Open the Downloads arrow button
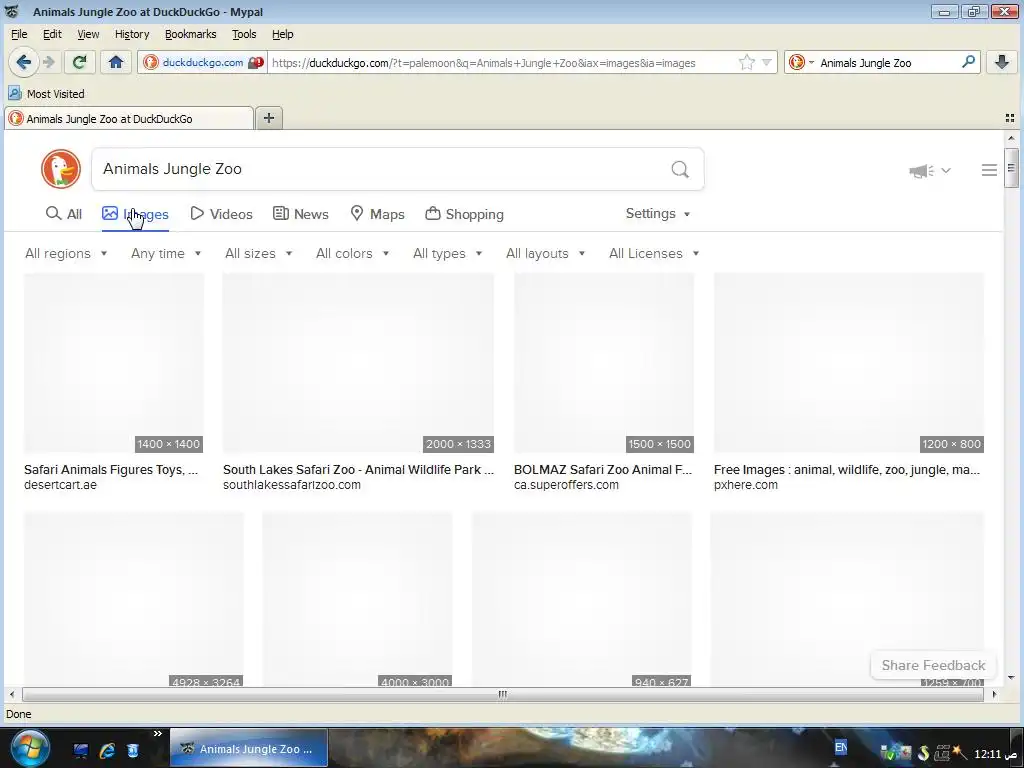 1002,62
